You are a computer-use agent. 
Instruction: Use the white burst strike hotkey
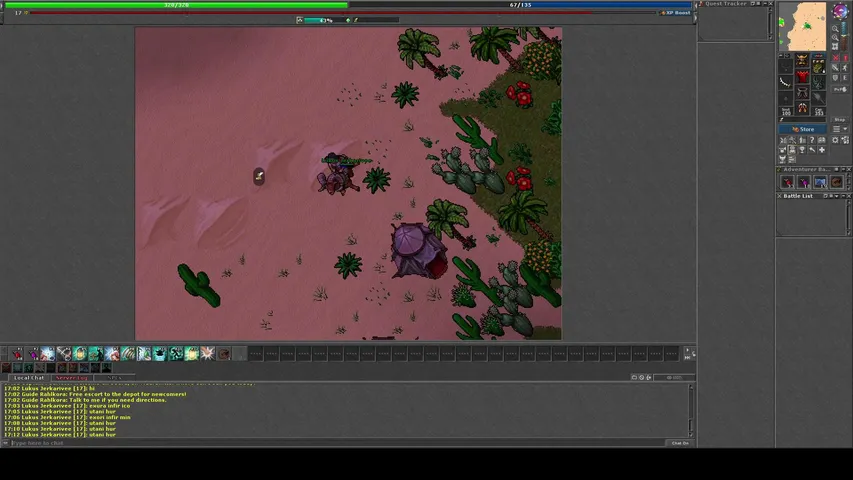pos(207,354)
